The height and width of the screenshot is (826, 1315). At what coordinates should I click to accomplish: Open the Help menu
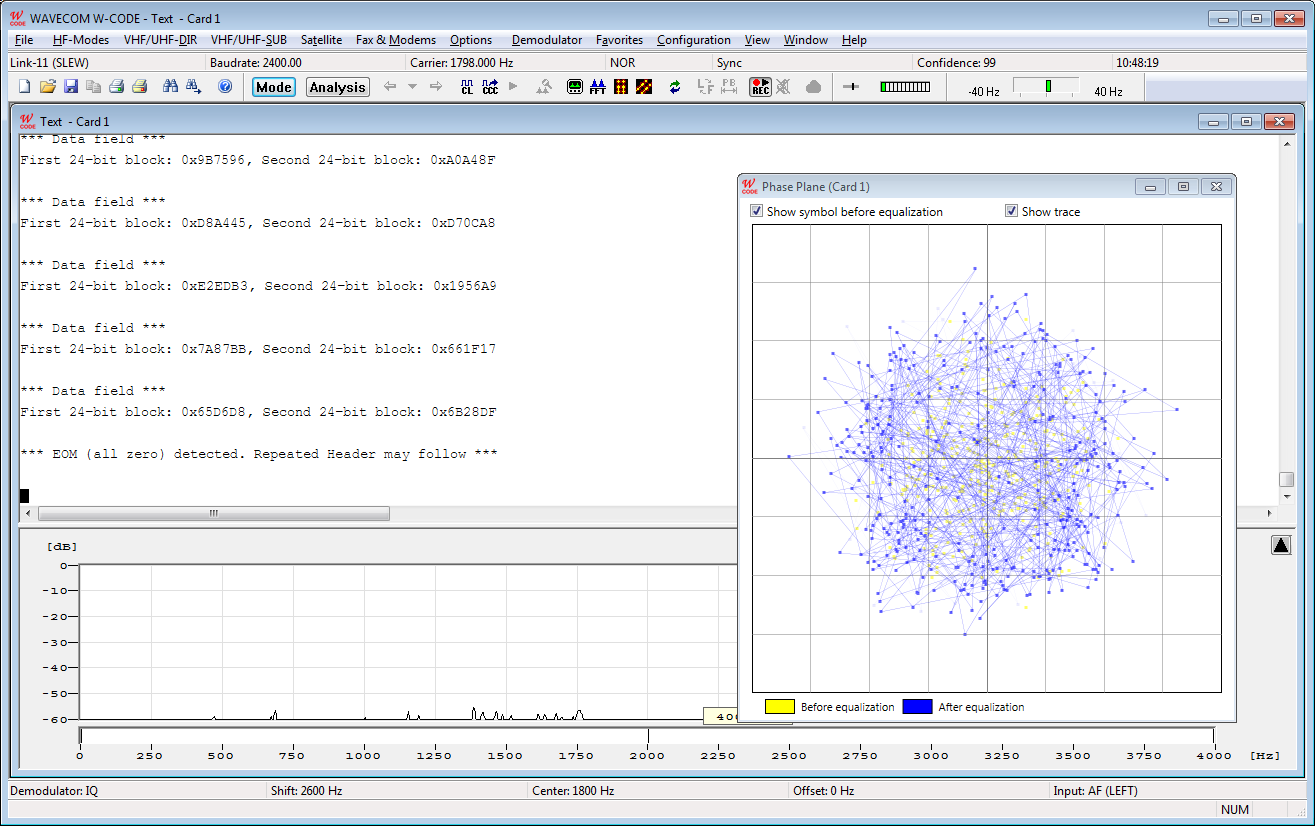(854, 40)
